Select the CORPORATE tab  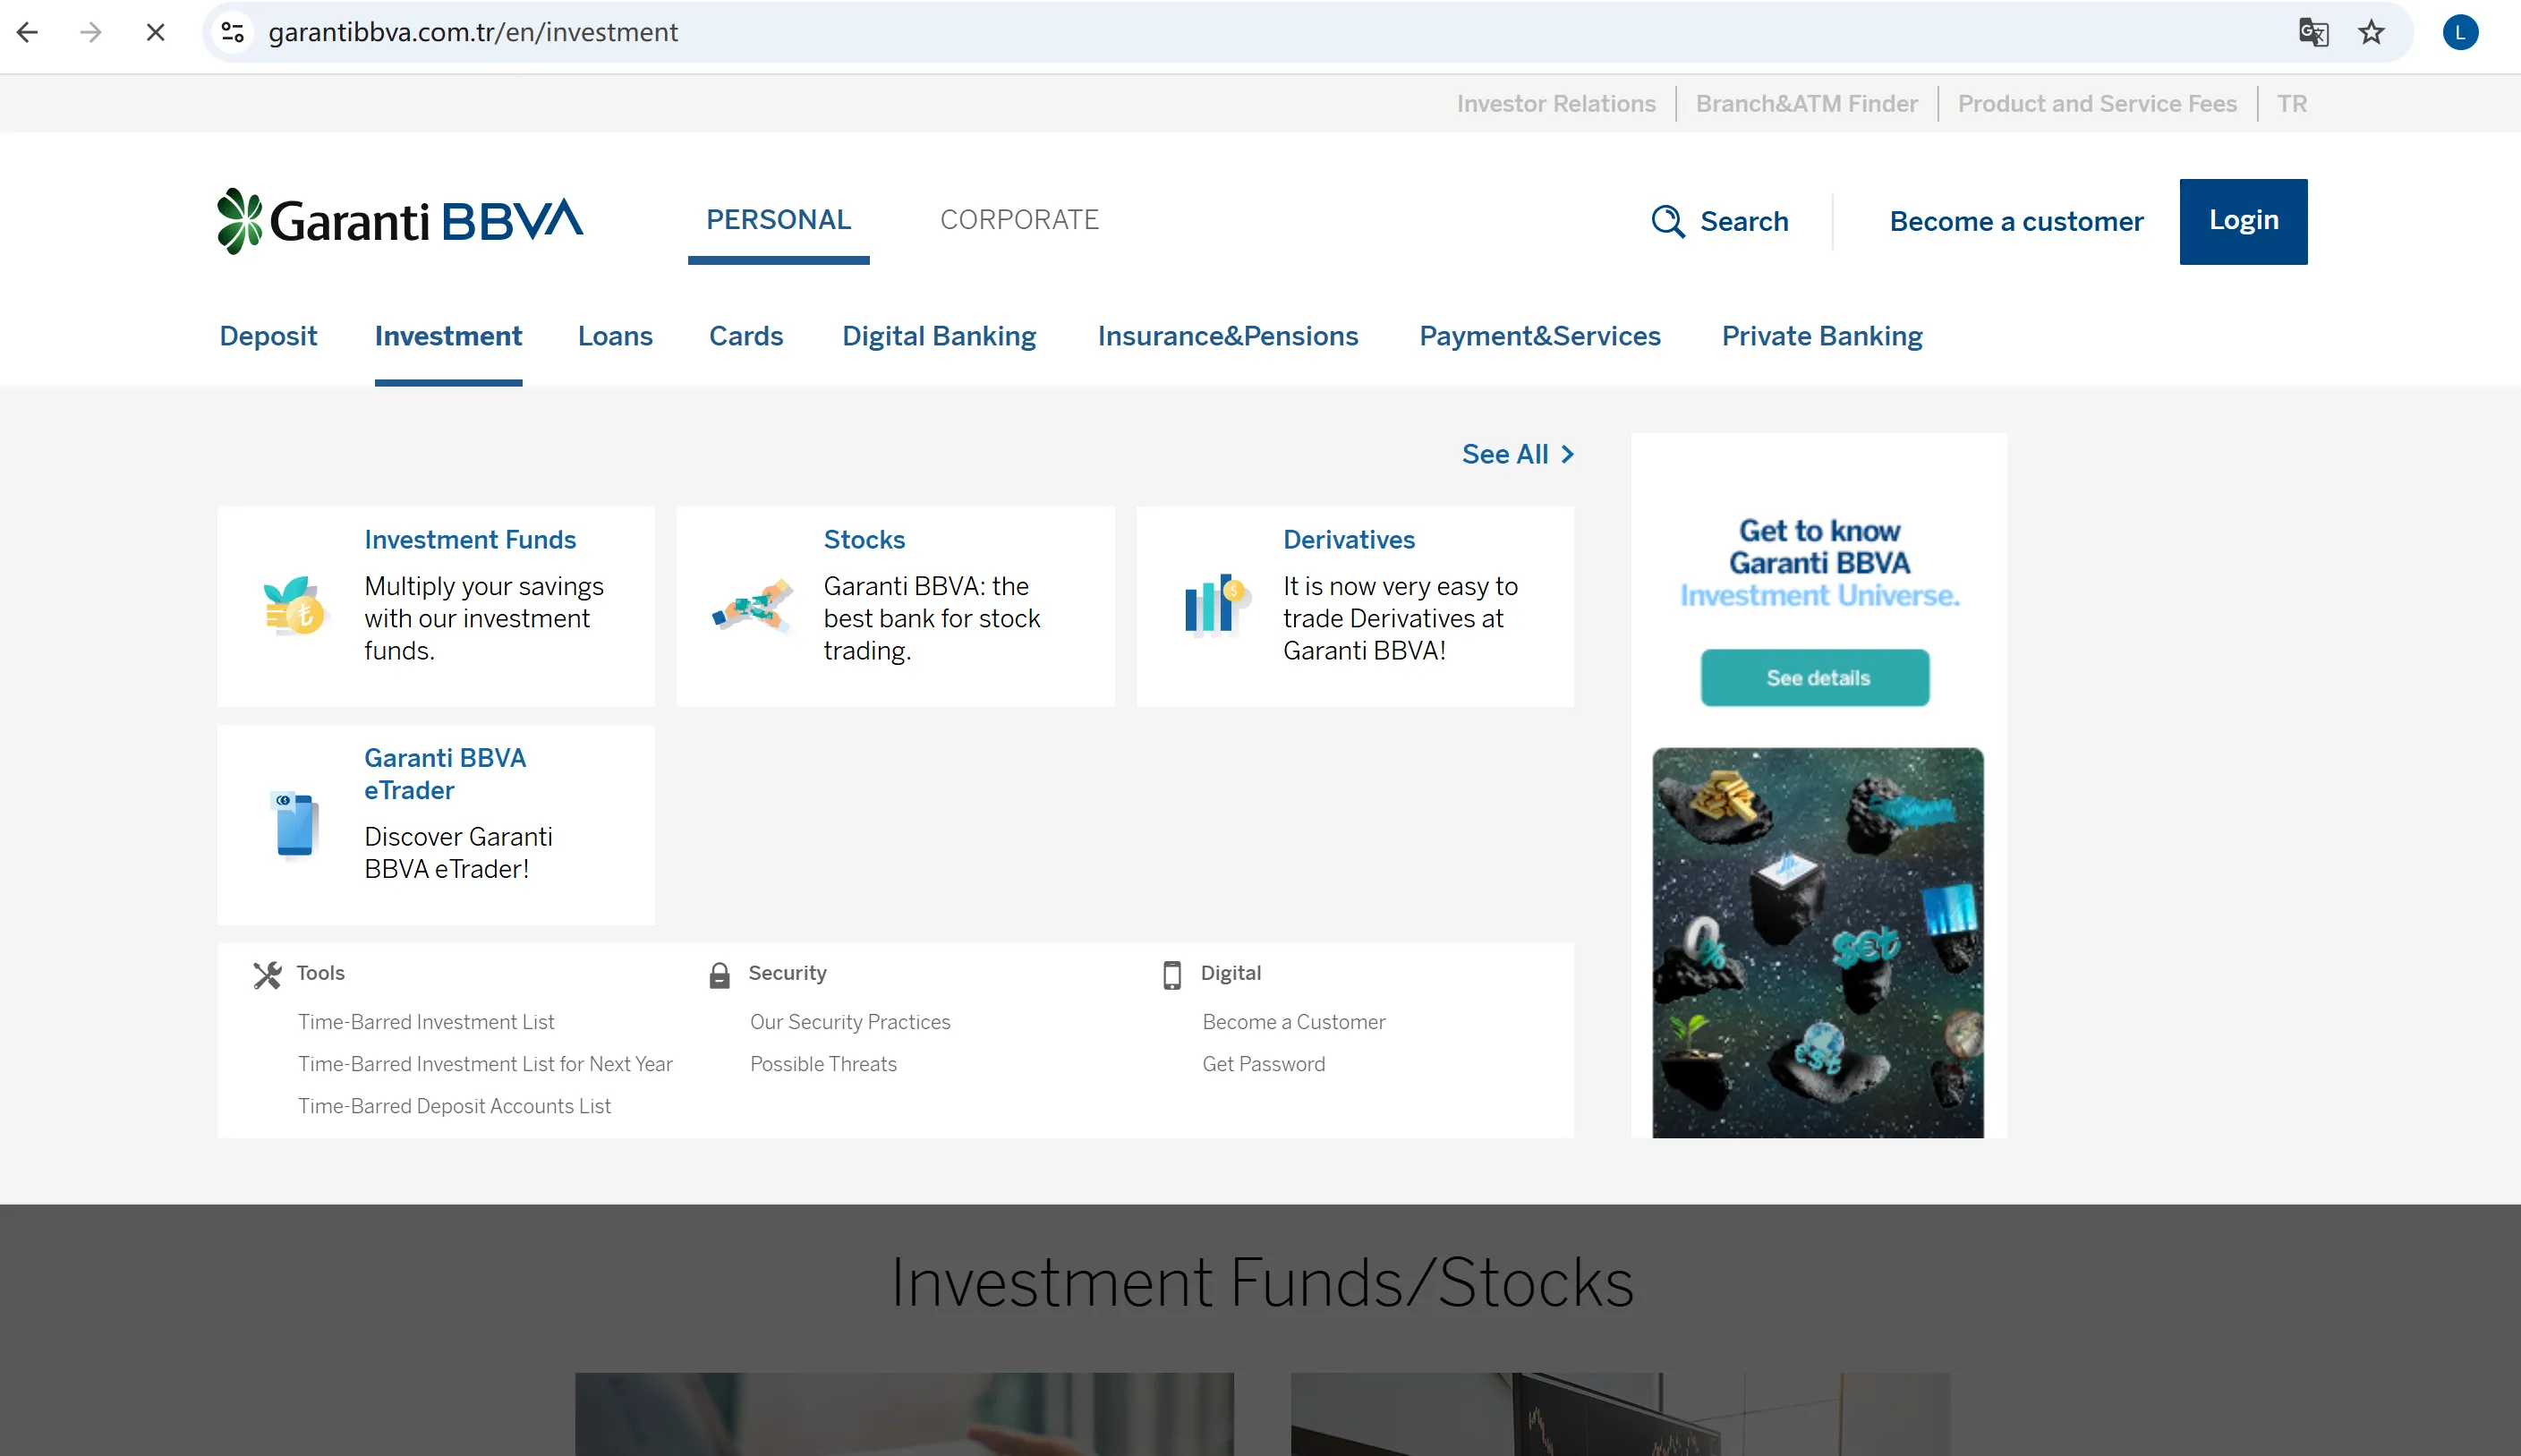1019,220
